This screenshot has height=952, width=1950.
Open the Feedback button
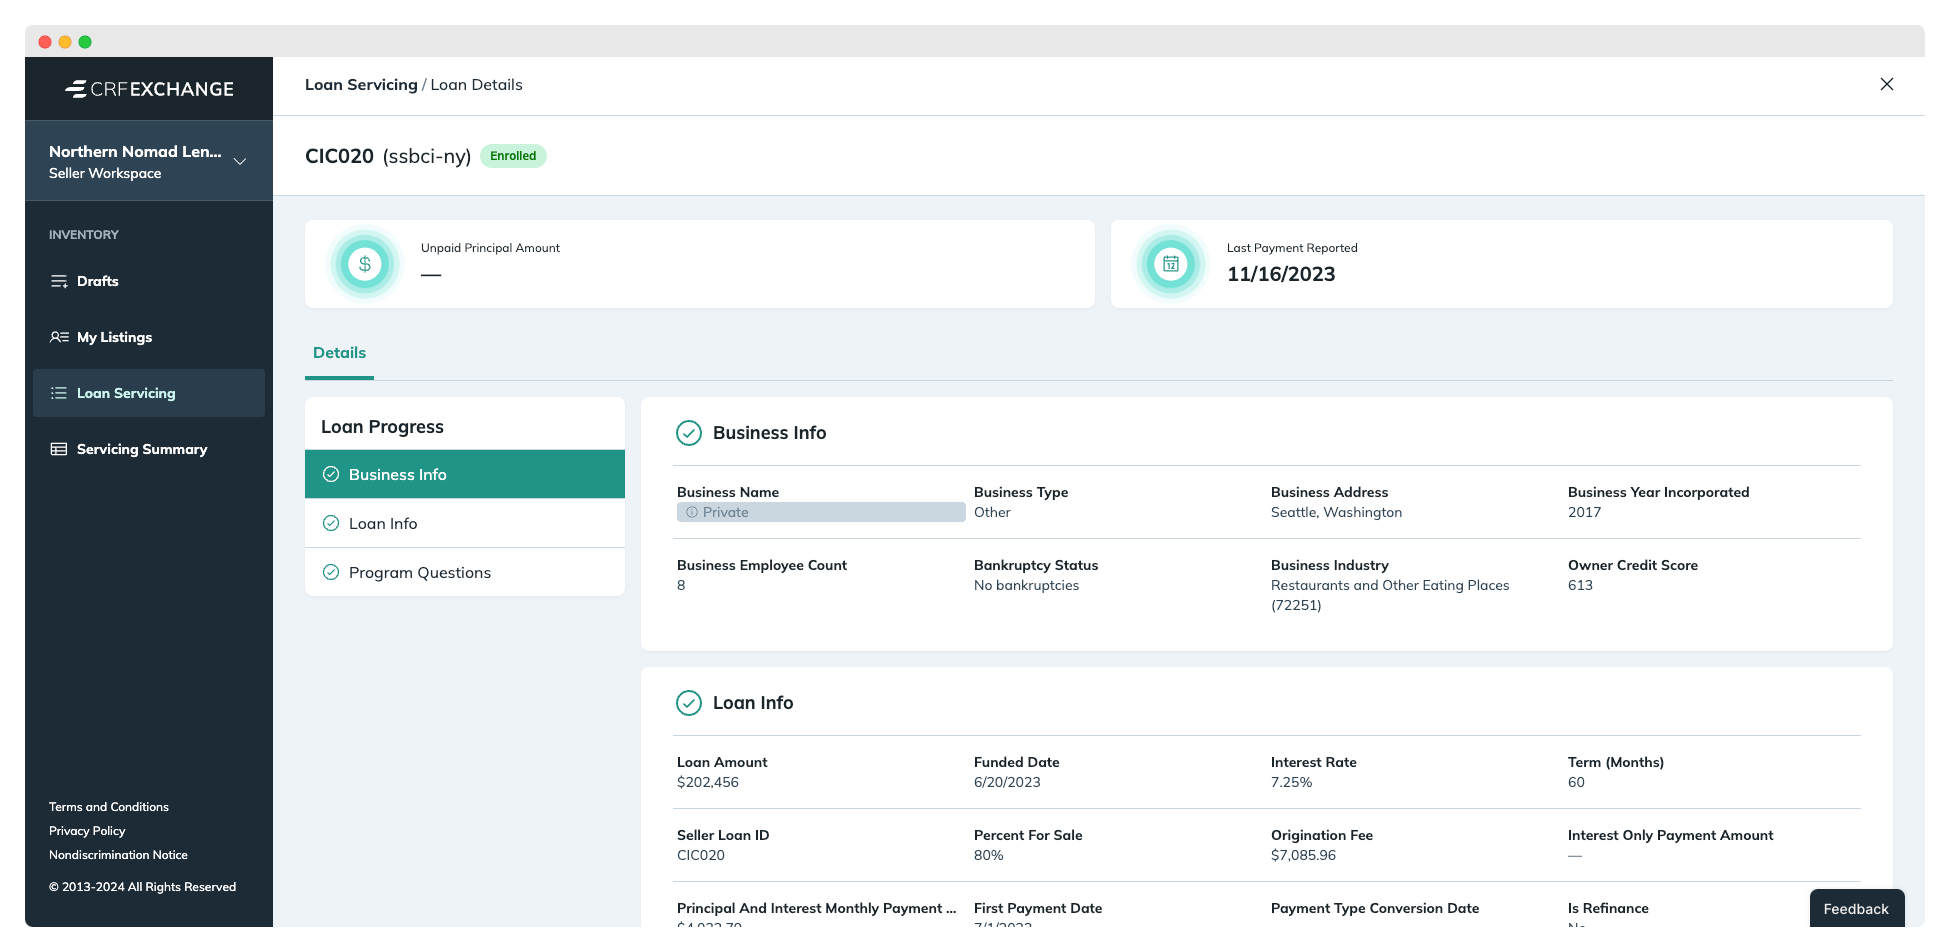click(x=1856, y=908)
